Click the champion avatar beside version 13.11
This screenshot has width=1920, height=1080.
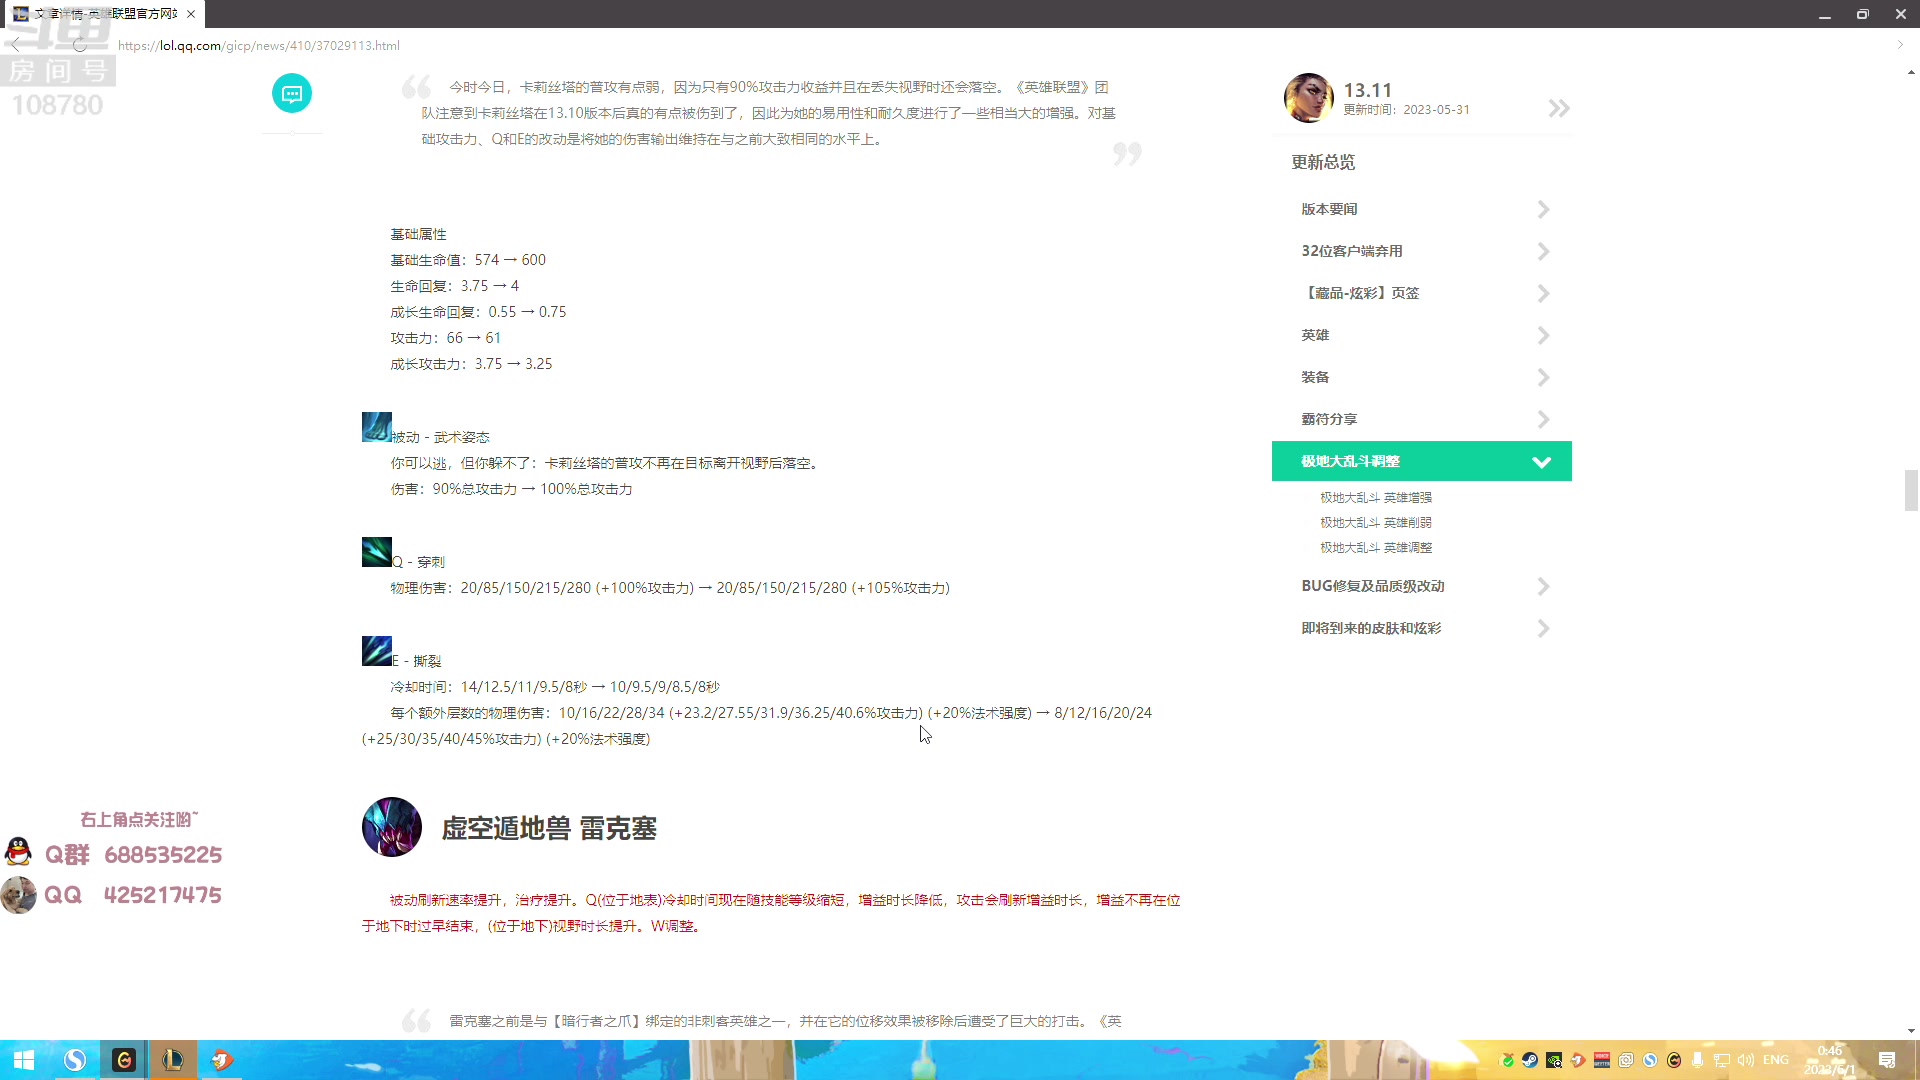point(1308,98)
